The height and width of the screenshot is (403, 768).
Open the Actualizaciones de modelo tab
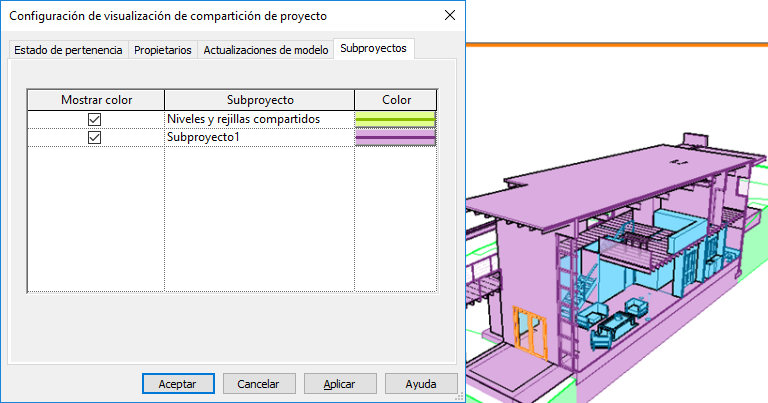[x=265, y=50]
